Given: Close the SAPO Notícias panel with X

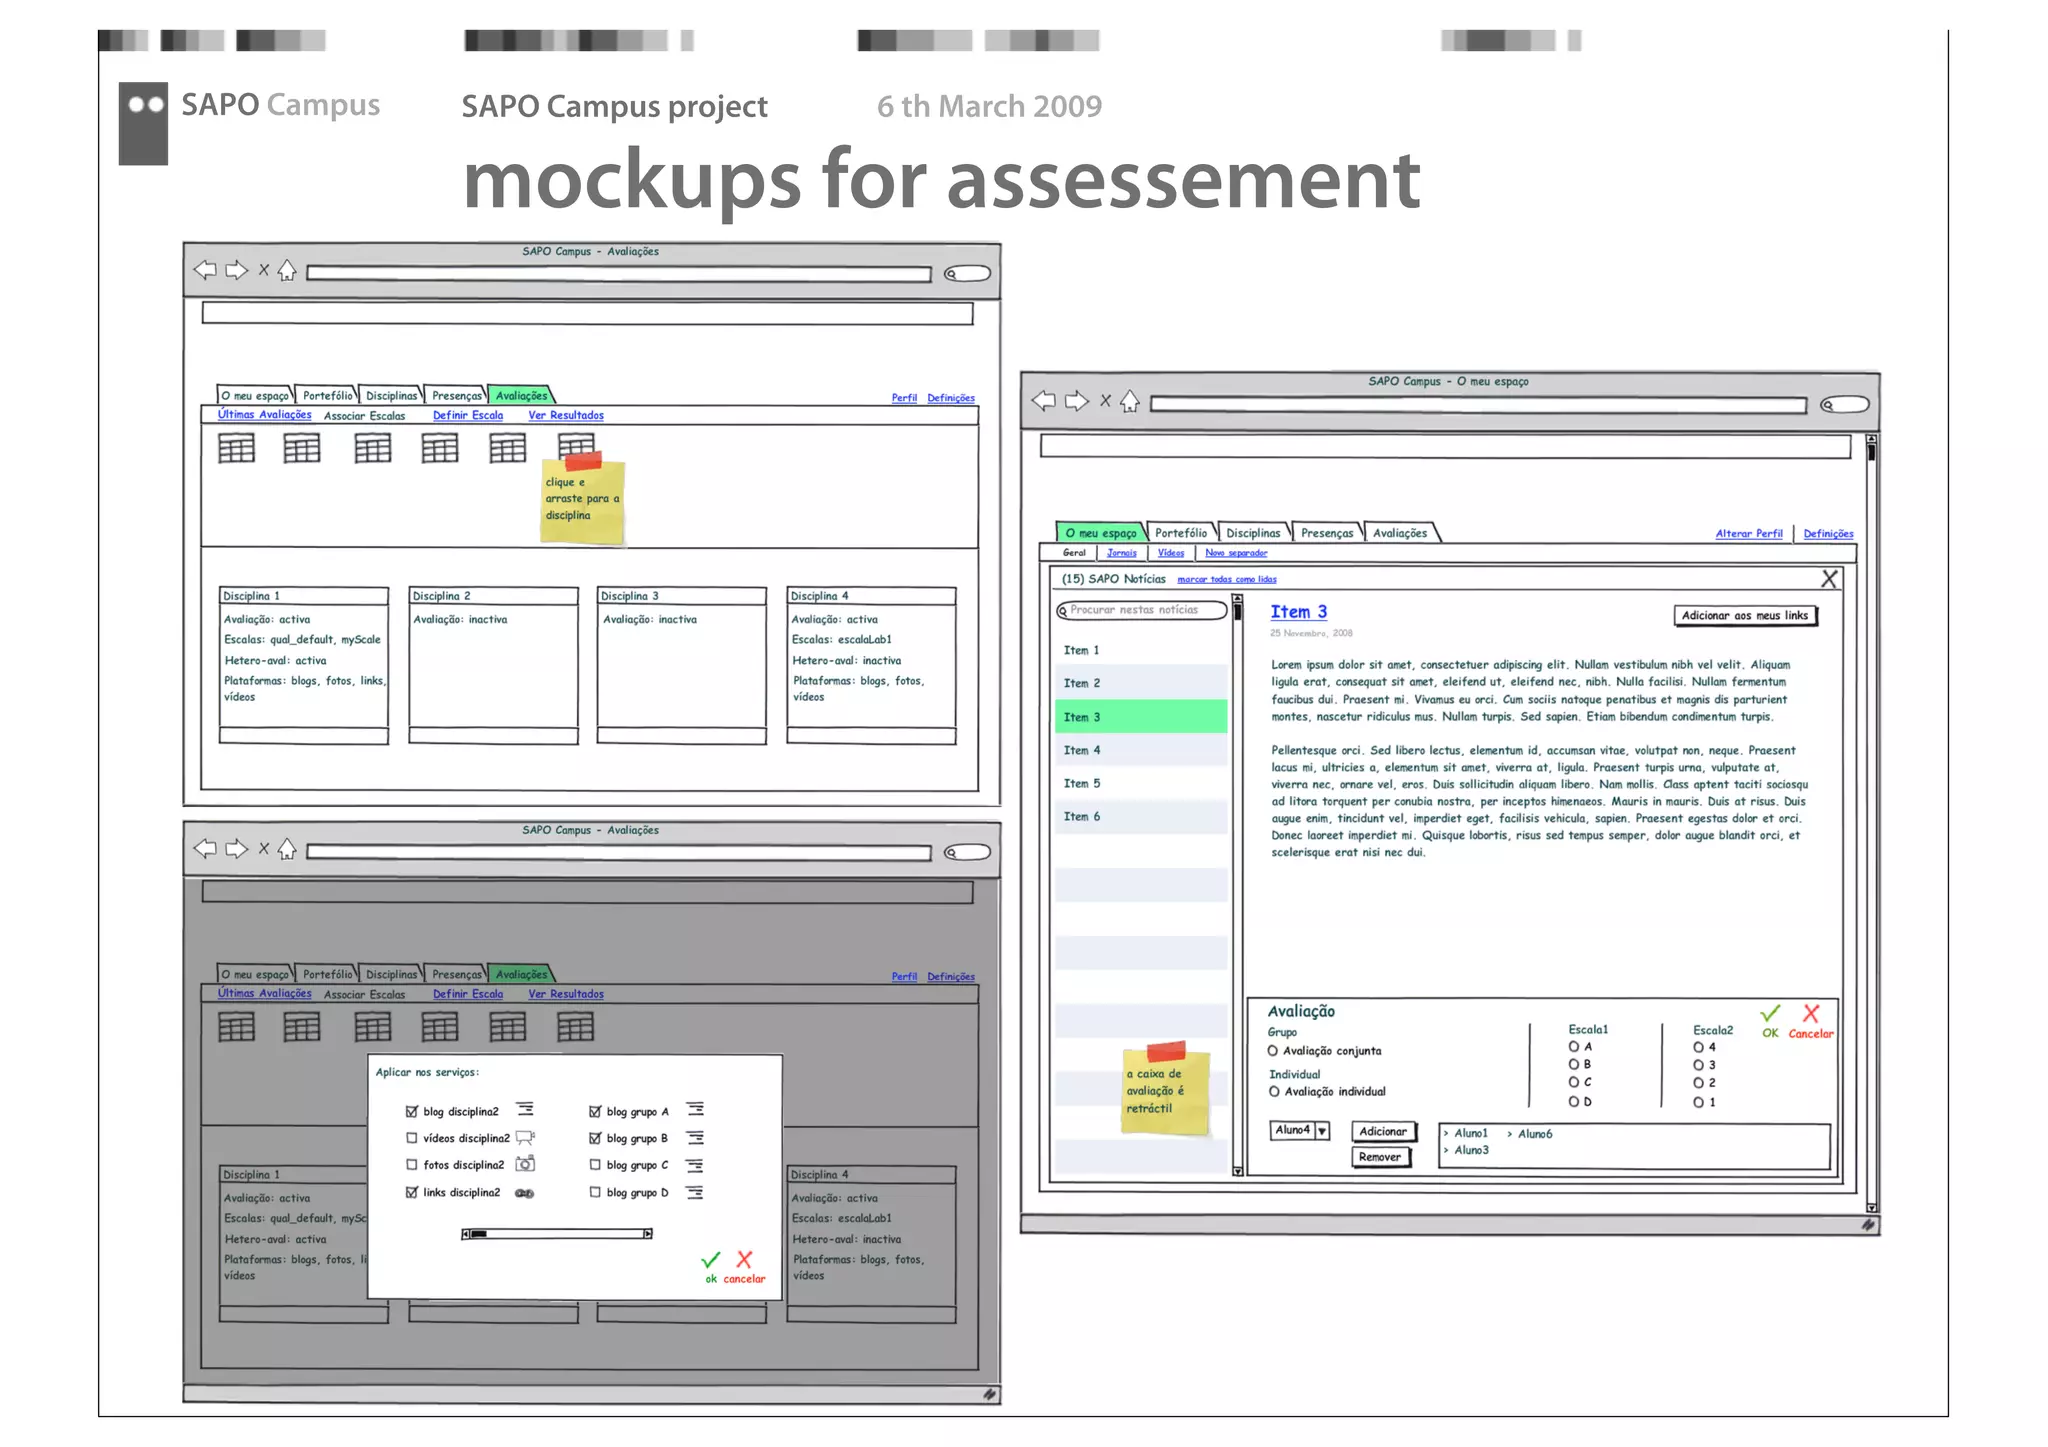Looking at the screenshot, I should tap(1829, 579).
